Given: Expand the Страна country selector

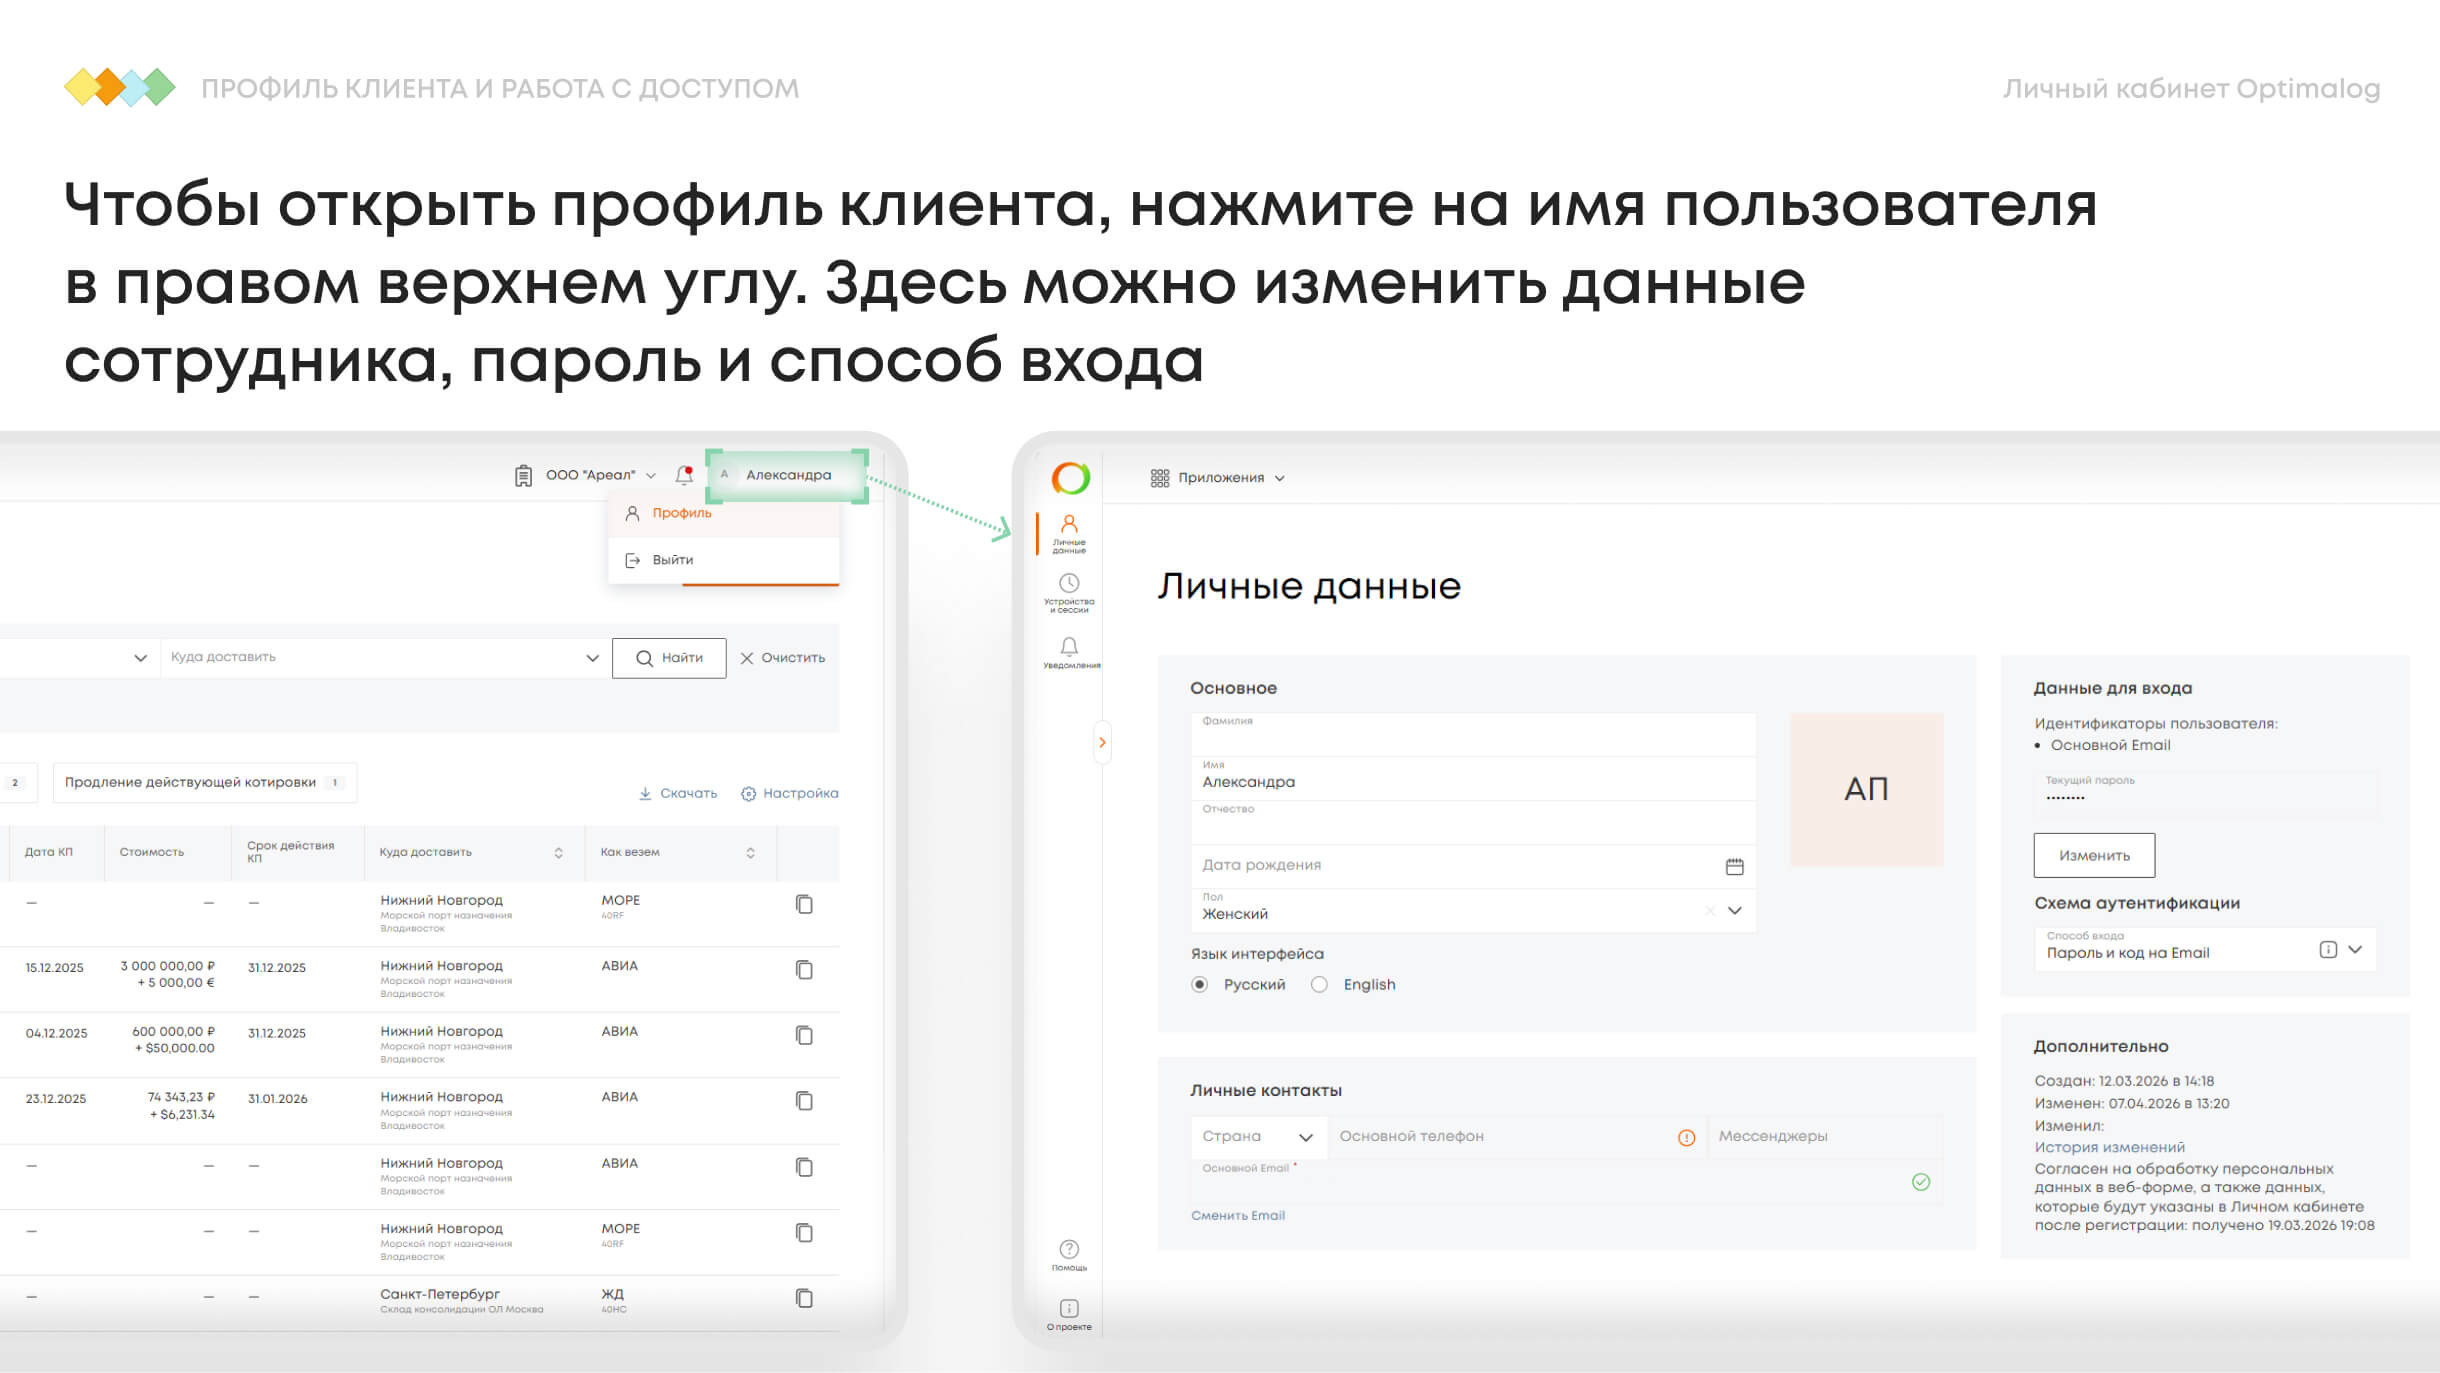Looking at the screenshot, I should pyautogui.click(x=1258, y=1137).
